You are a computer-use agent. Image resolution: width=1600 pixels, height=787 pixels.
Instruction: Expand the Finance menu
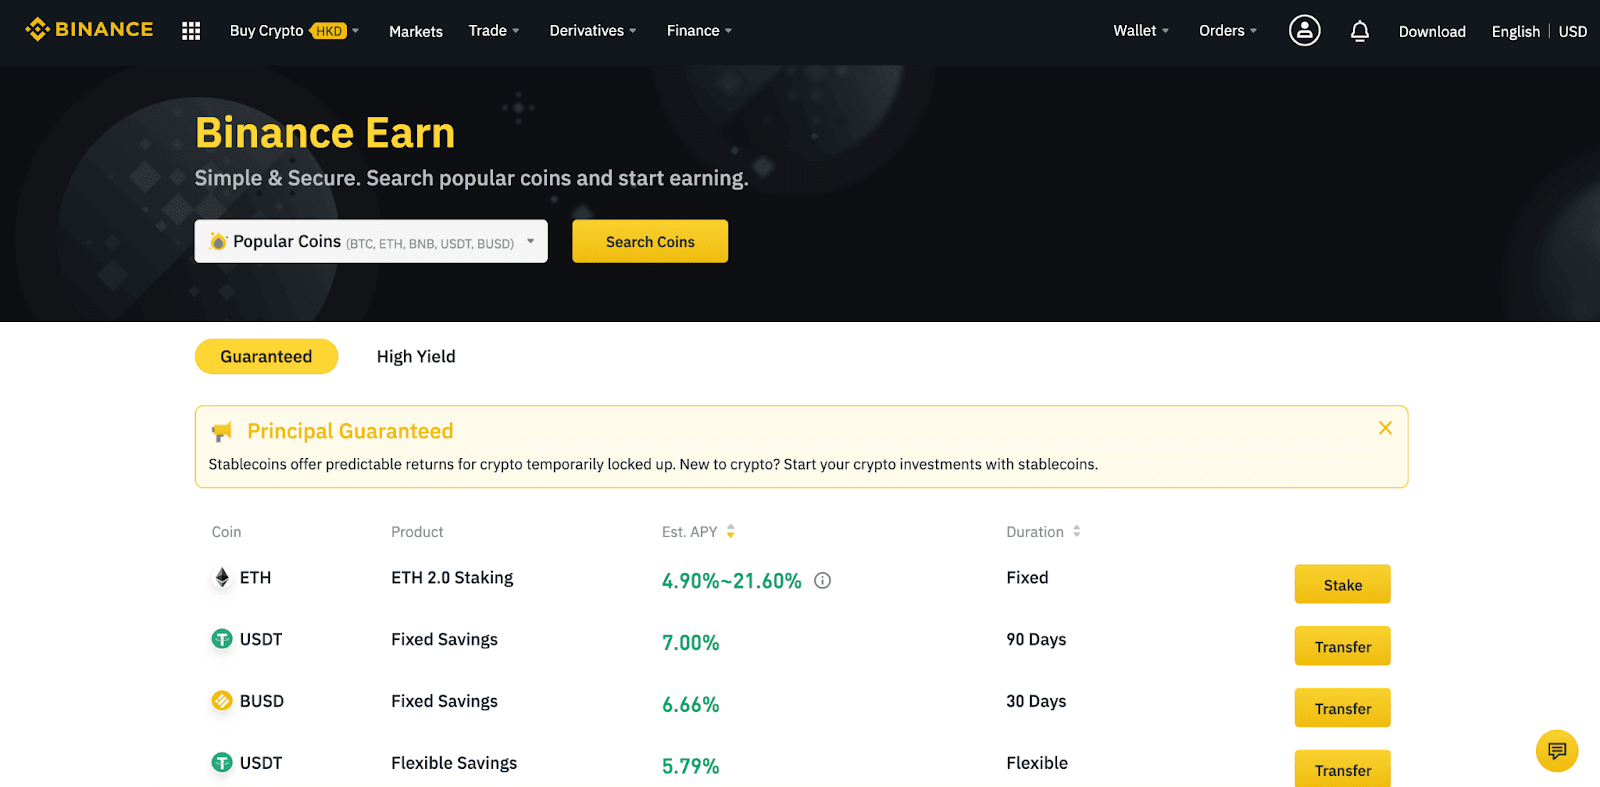(700, 31)
